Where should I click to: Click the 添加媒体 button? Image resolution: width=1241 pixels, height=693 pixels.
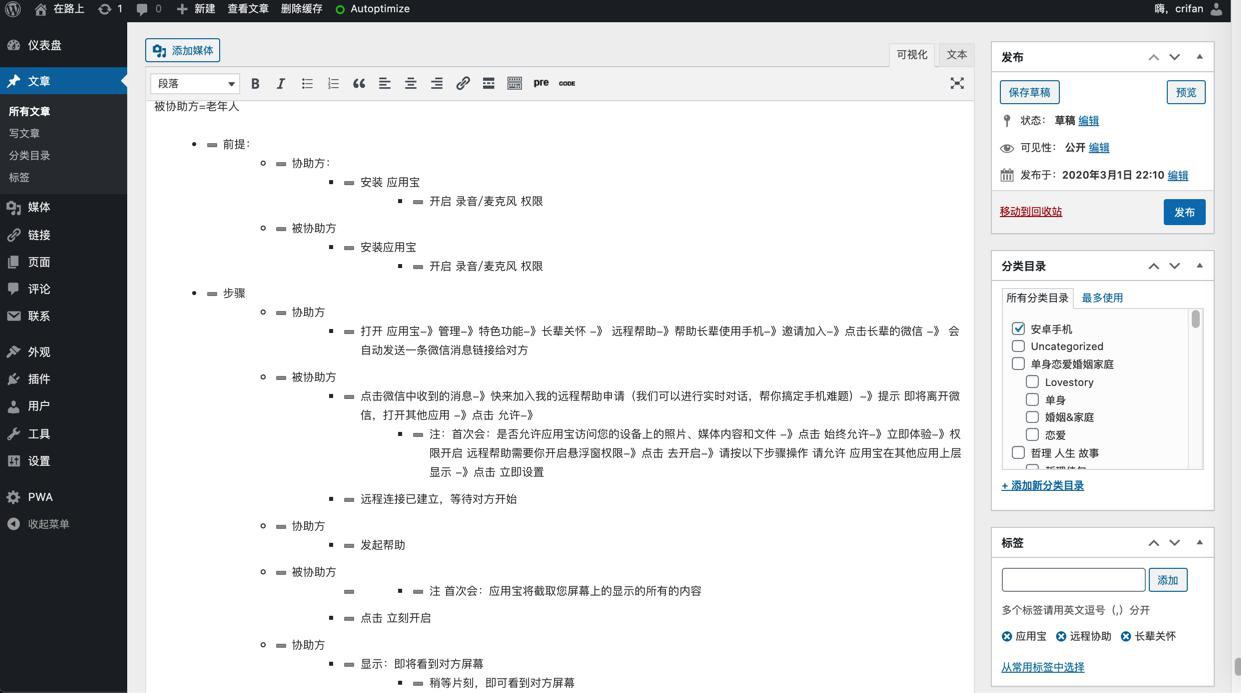(183, 50)
